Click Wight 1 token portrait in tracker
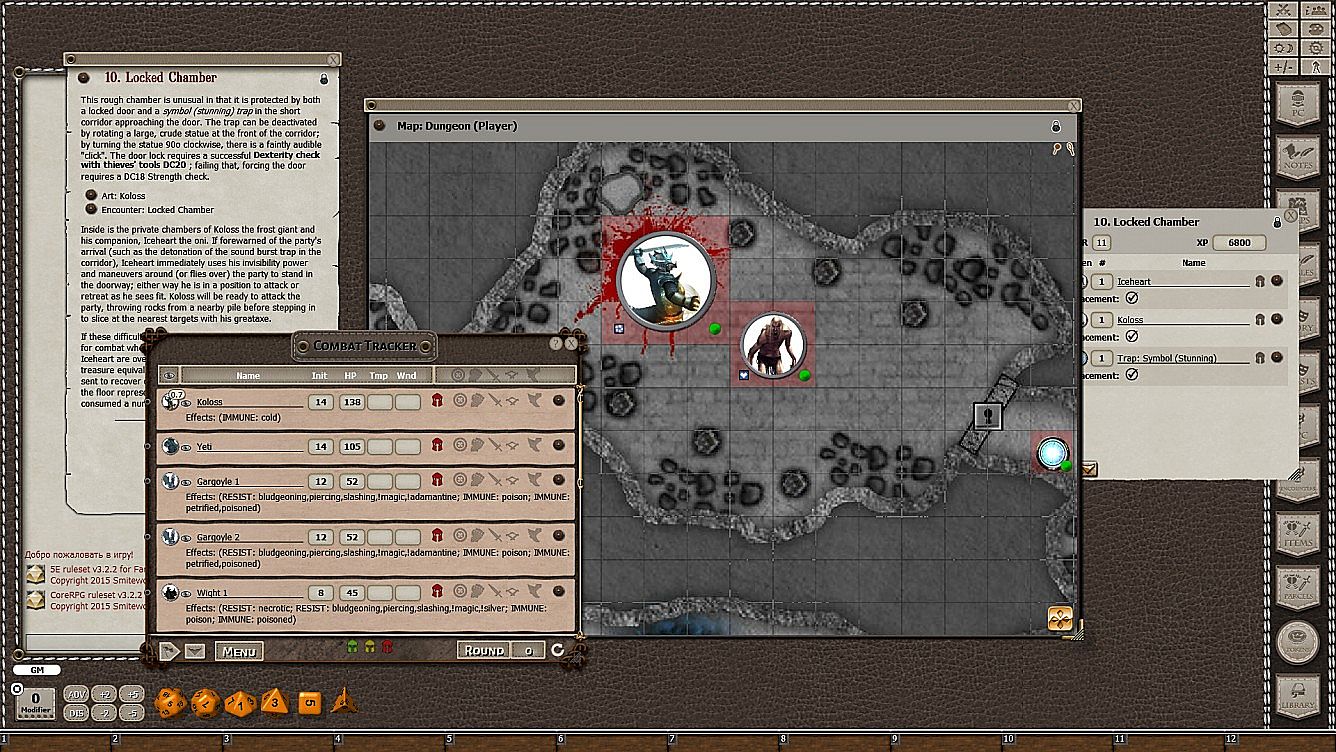Viewport: 1336px width, 752px height. click(170, 592)
